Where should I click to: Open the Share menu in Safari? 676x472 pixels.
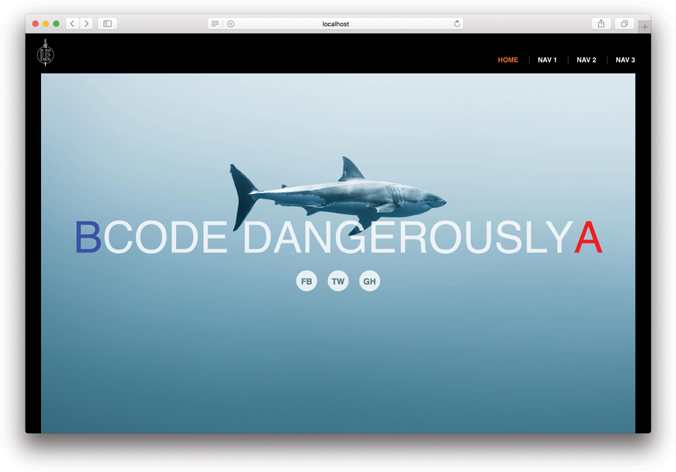(601, 24)
